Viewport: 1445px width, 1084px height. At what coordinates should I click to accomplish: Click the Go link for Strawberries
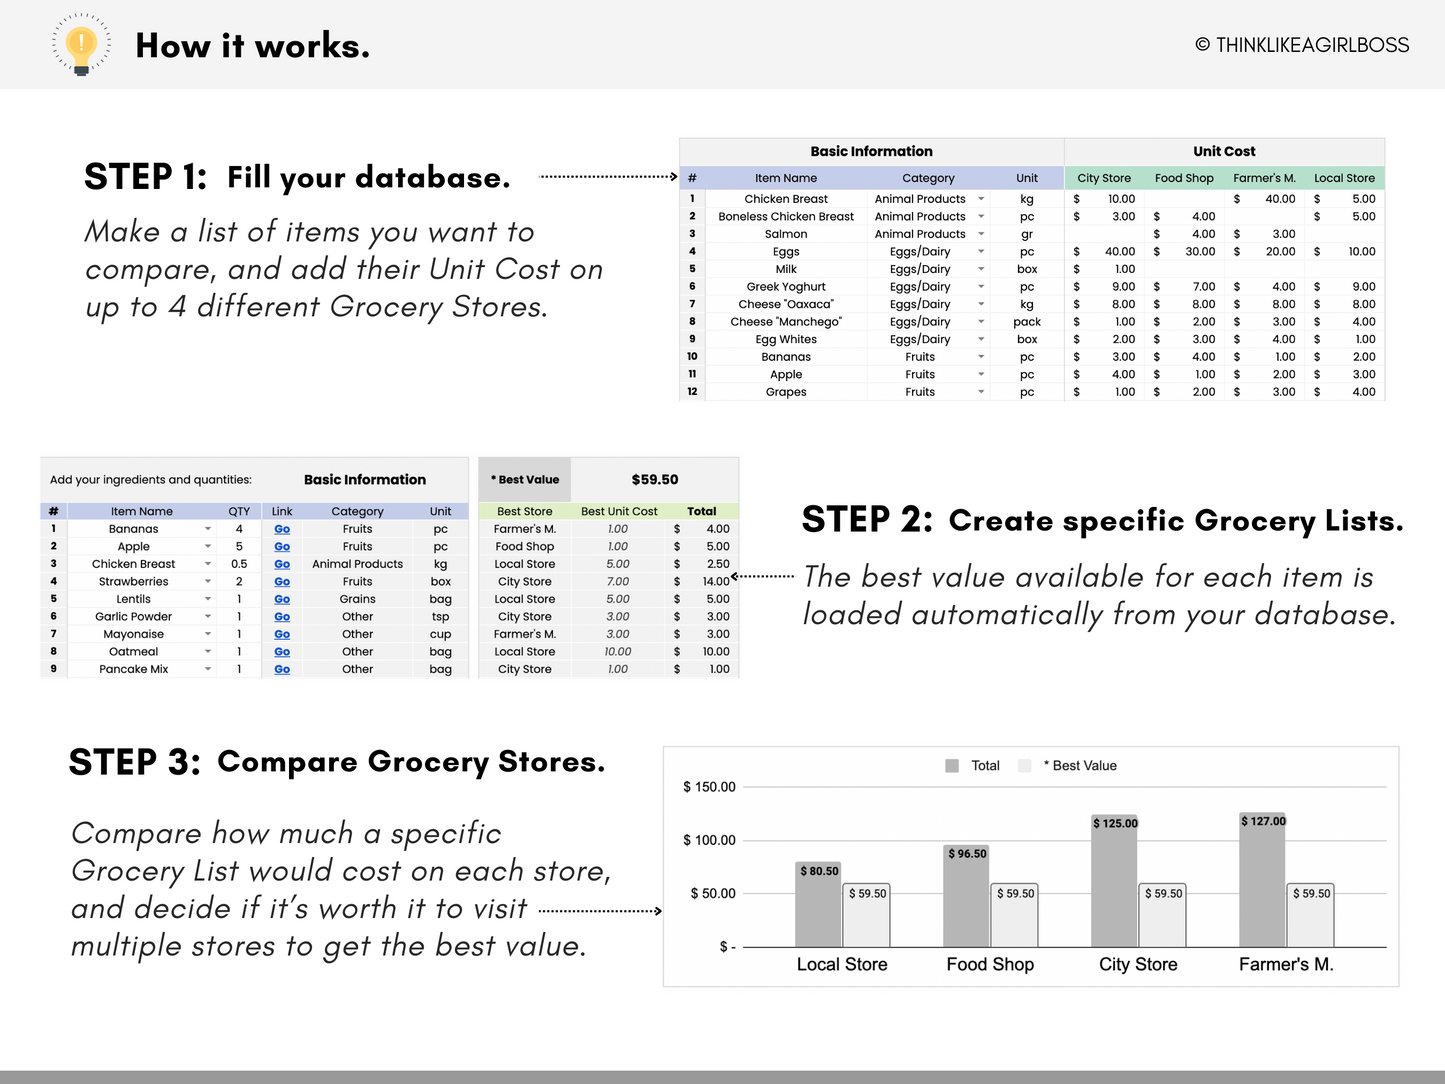click(281, 581)
